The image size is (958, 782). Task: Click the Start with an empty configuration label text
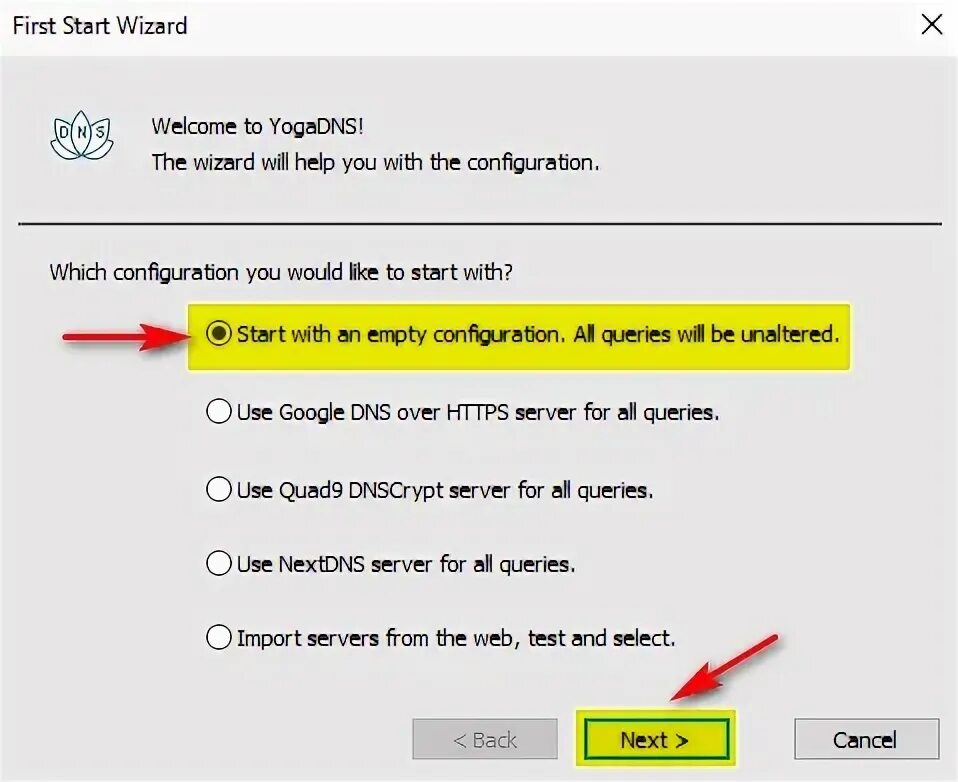click(x=538, y=334)
